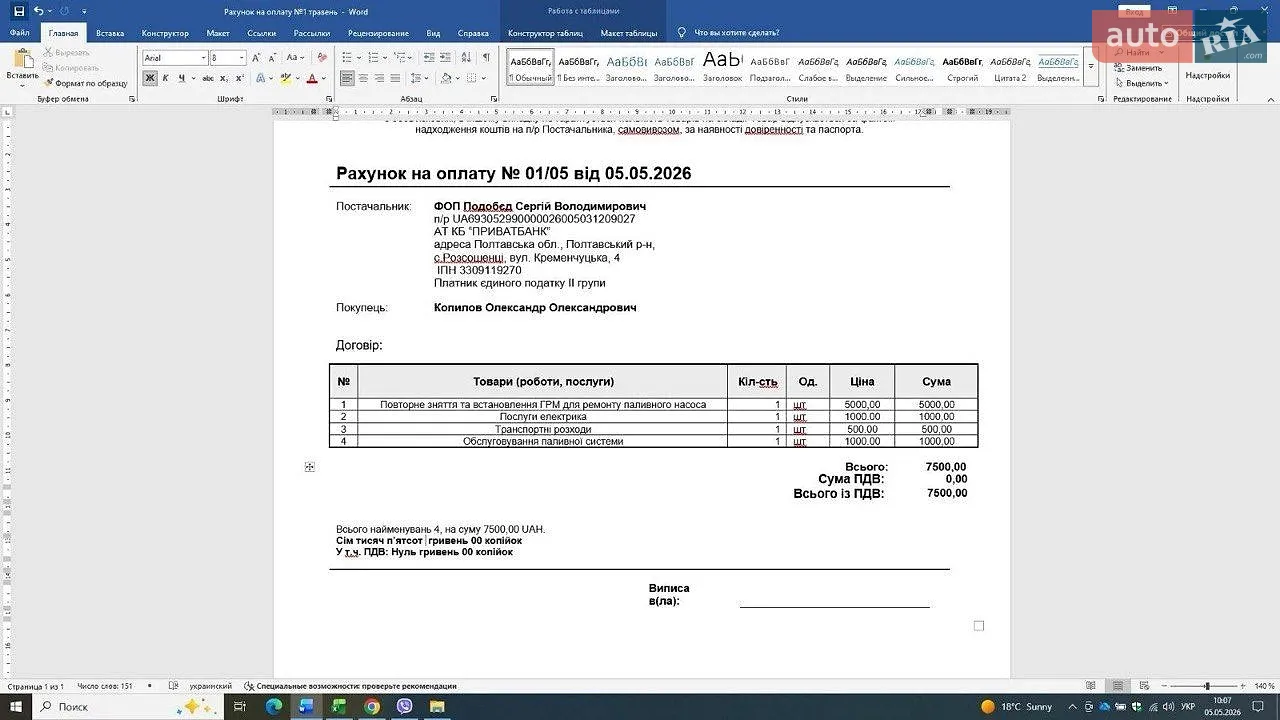Open Microsoft Edge from the taskbar
The image size is (1280, 720).
(x=274, y=706)
